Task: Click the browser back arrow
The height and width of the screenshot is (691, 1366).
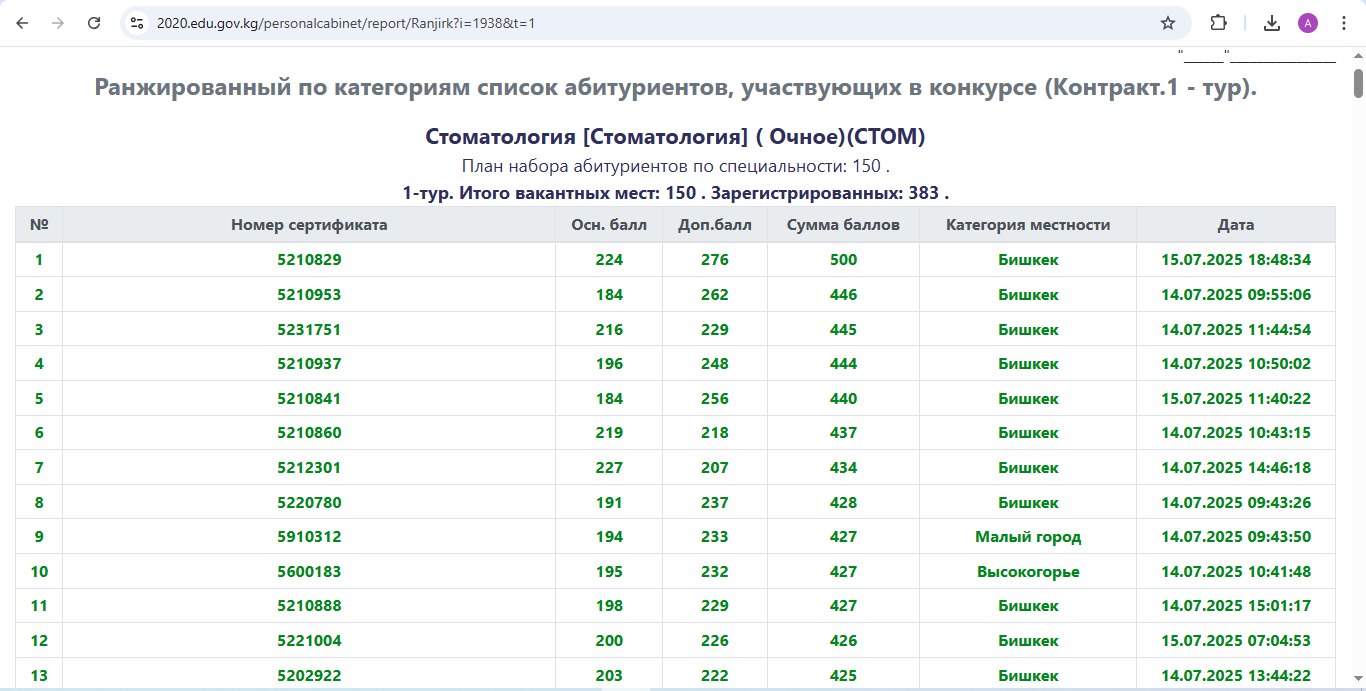Action: (22, 23)
